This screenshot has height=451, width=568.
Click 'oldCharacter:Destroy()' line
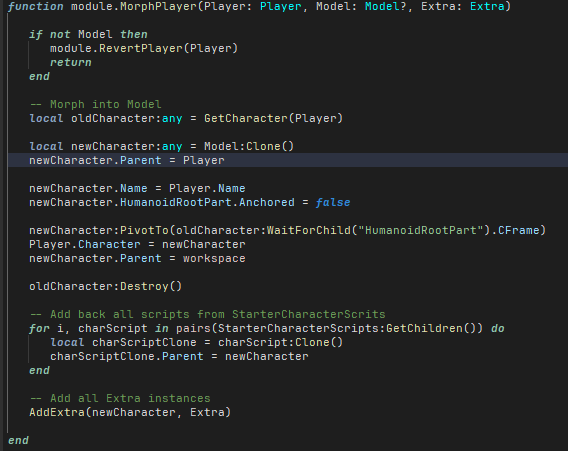point(105,287)
